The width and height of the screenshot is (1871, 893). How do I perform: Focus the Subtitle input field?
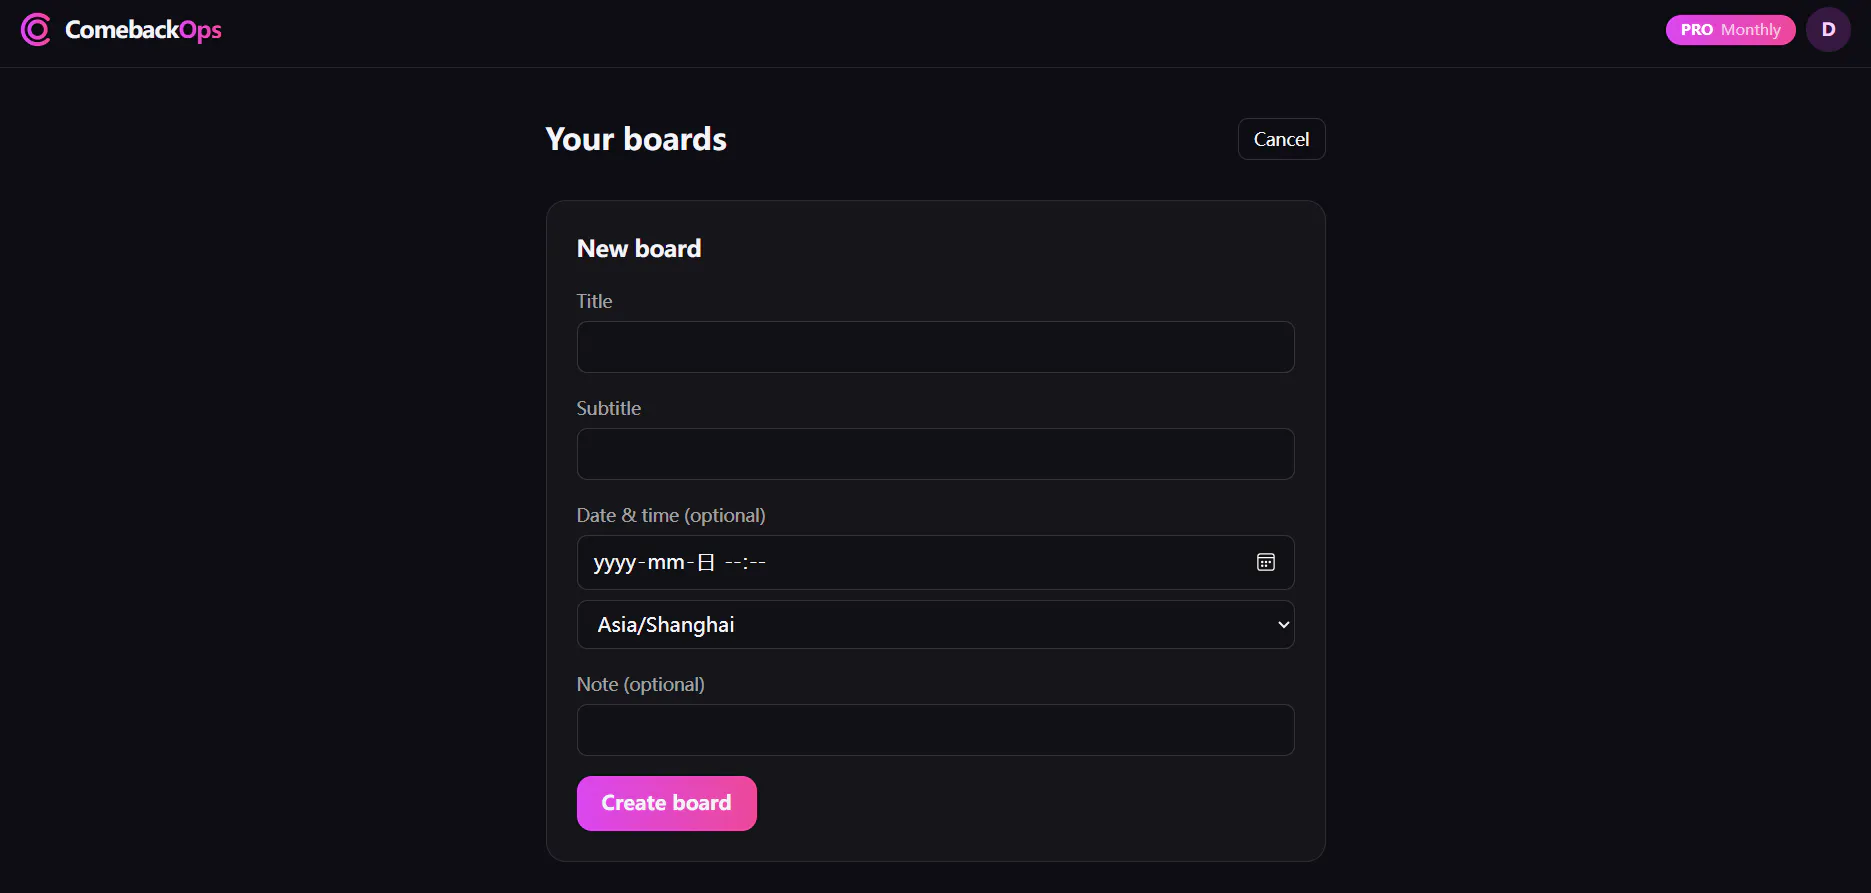[935, 454]
